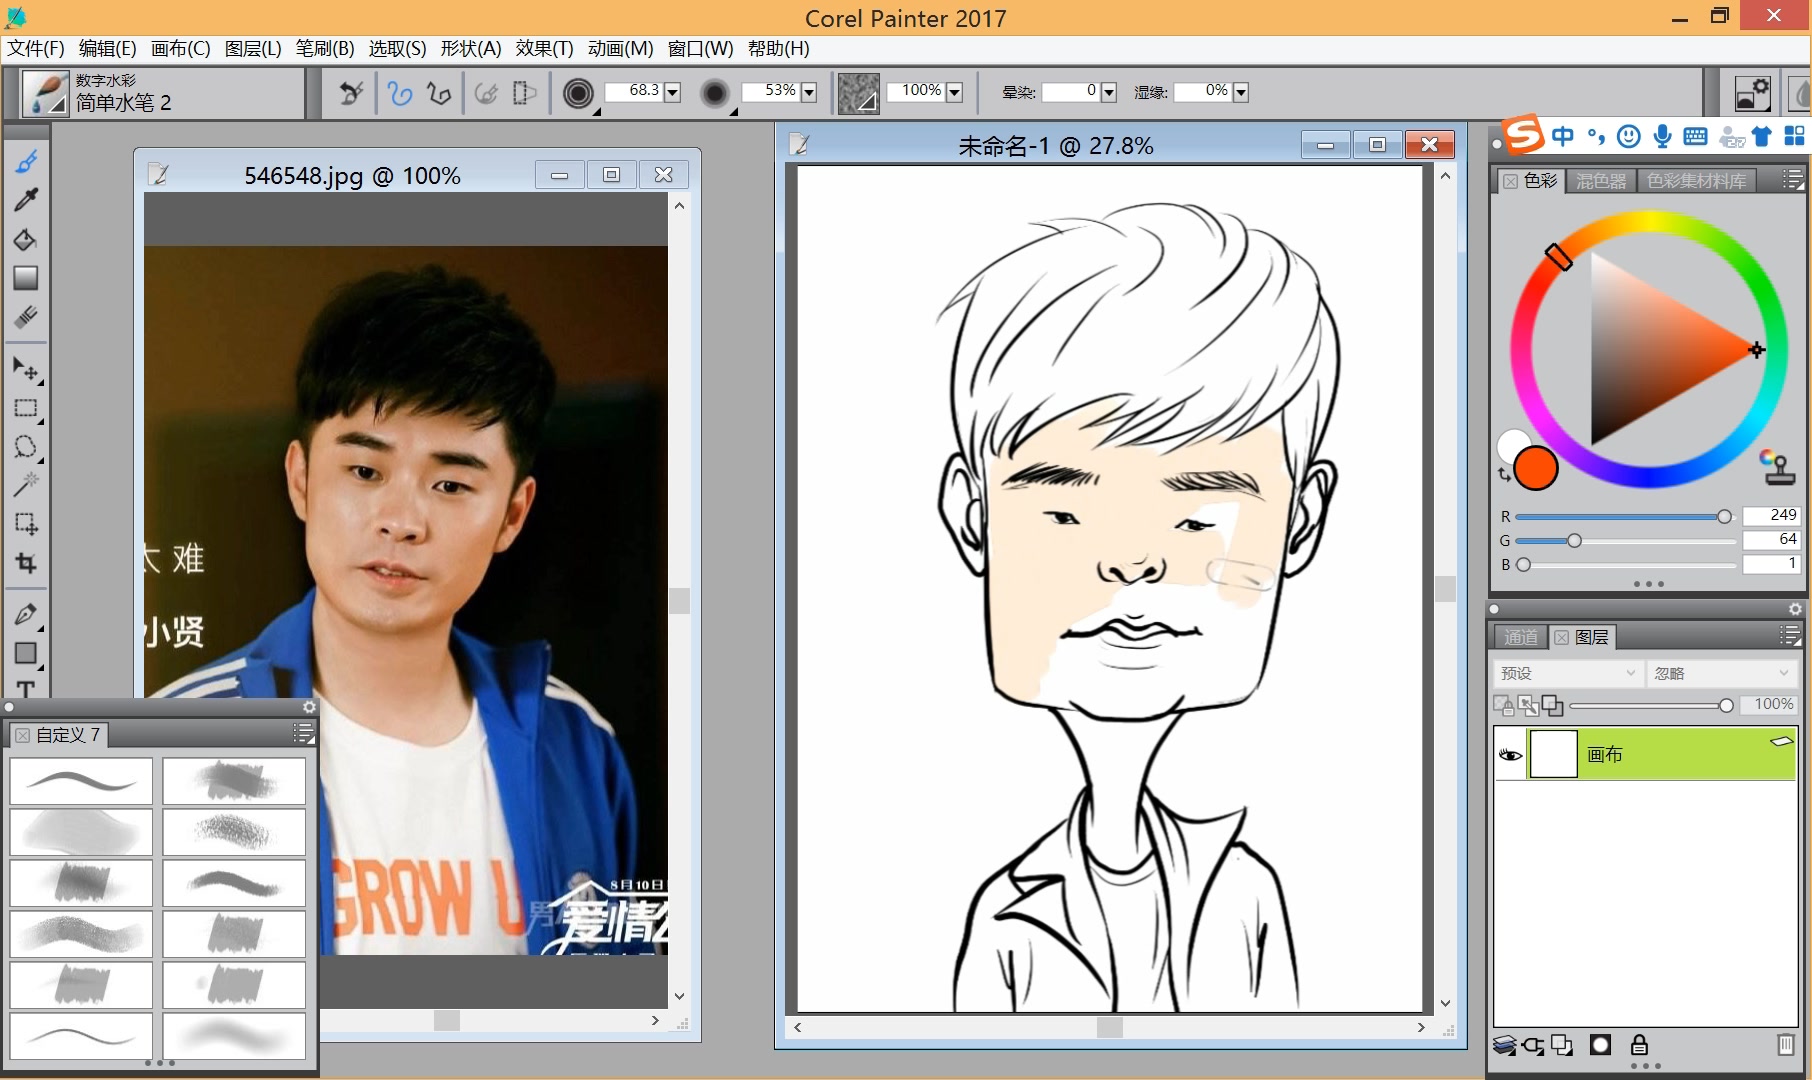Image resolution: width=1812 pixels, height=1080 pixels.
Task: Click the brush size field 68.3
Action: coord(634,91)
